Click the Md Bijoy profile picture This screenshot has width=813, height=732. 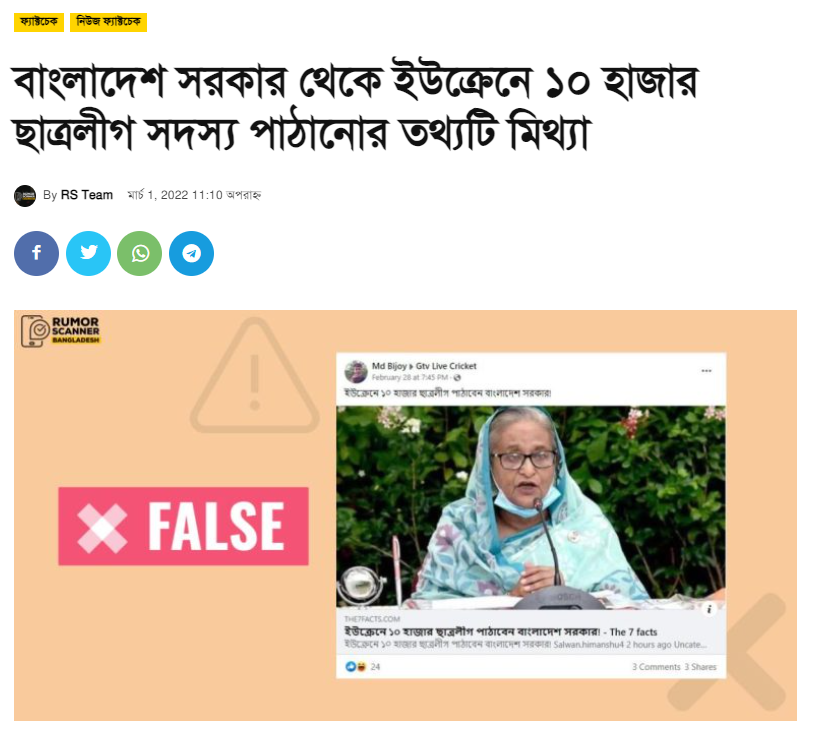click(356, 371)
